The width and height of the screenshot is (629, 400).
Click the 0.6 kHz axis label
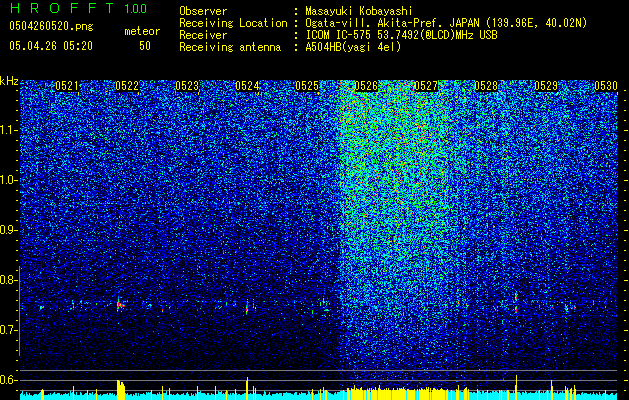(8, 380)
